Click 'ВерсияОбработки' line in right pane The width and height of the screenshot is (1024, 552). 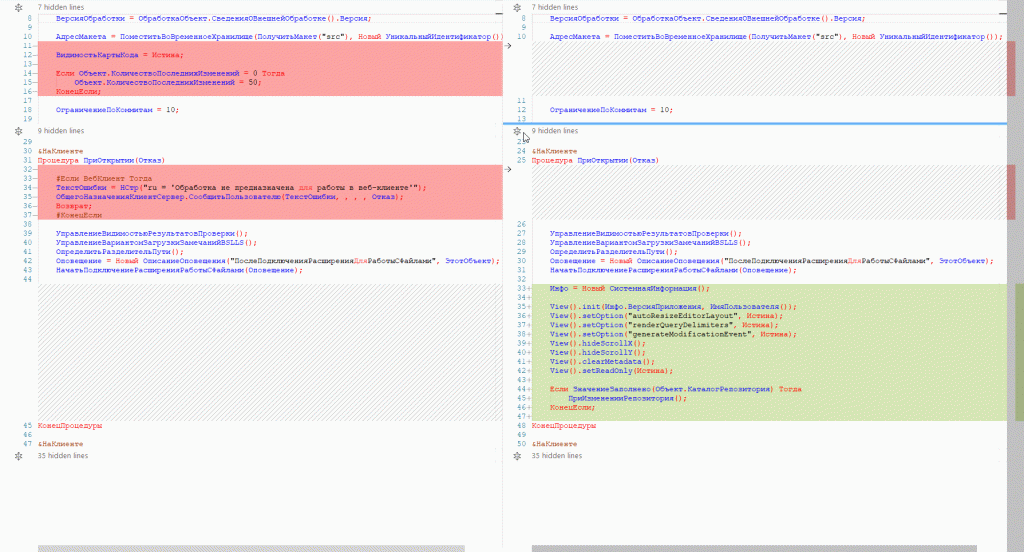(707, 18)
